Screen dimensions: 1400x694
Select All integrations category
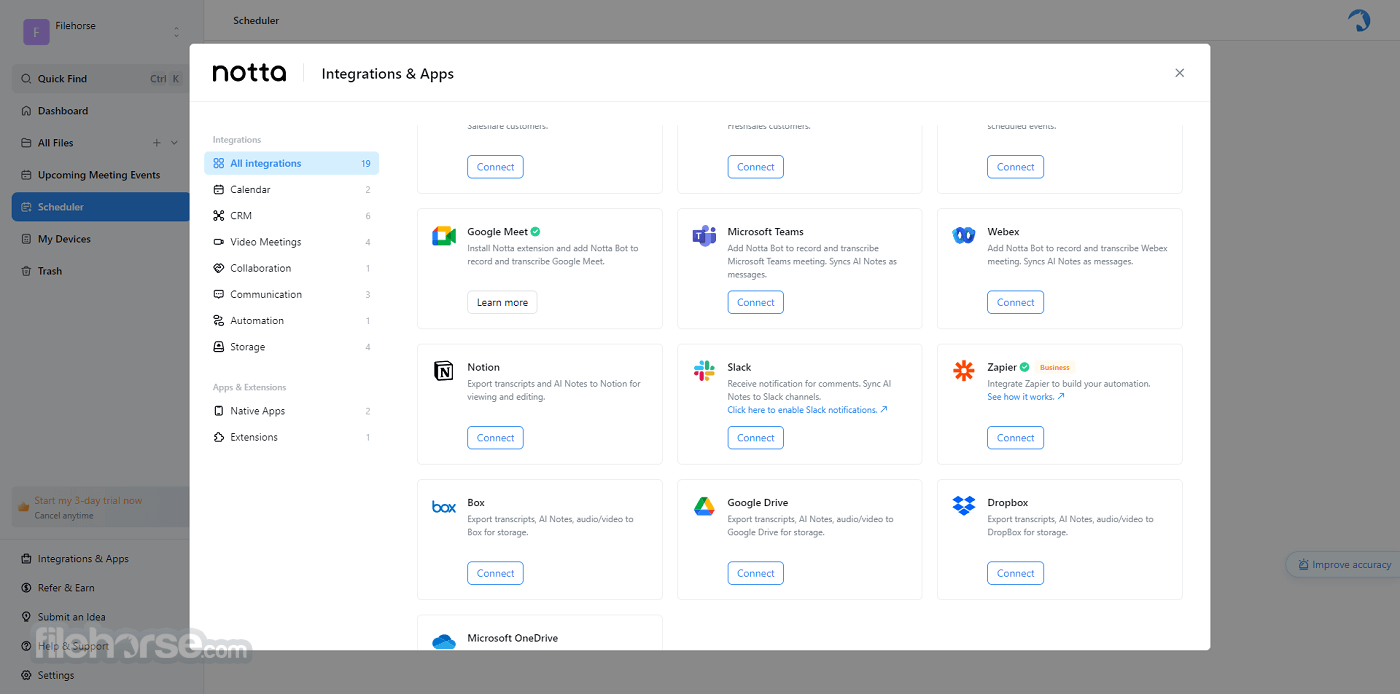[x=291, y=164]
